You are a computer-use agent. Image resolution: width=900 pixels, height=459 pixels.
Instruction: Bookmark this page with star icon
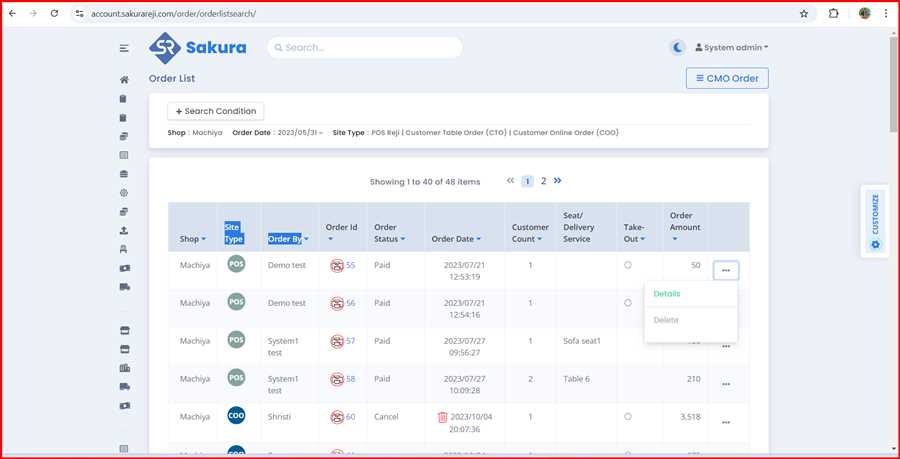[x=804, y=14]
